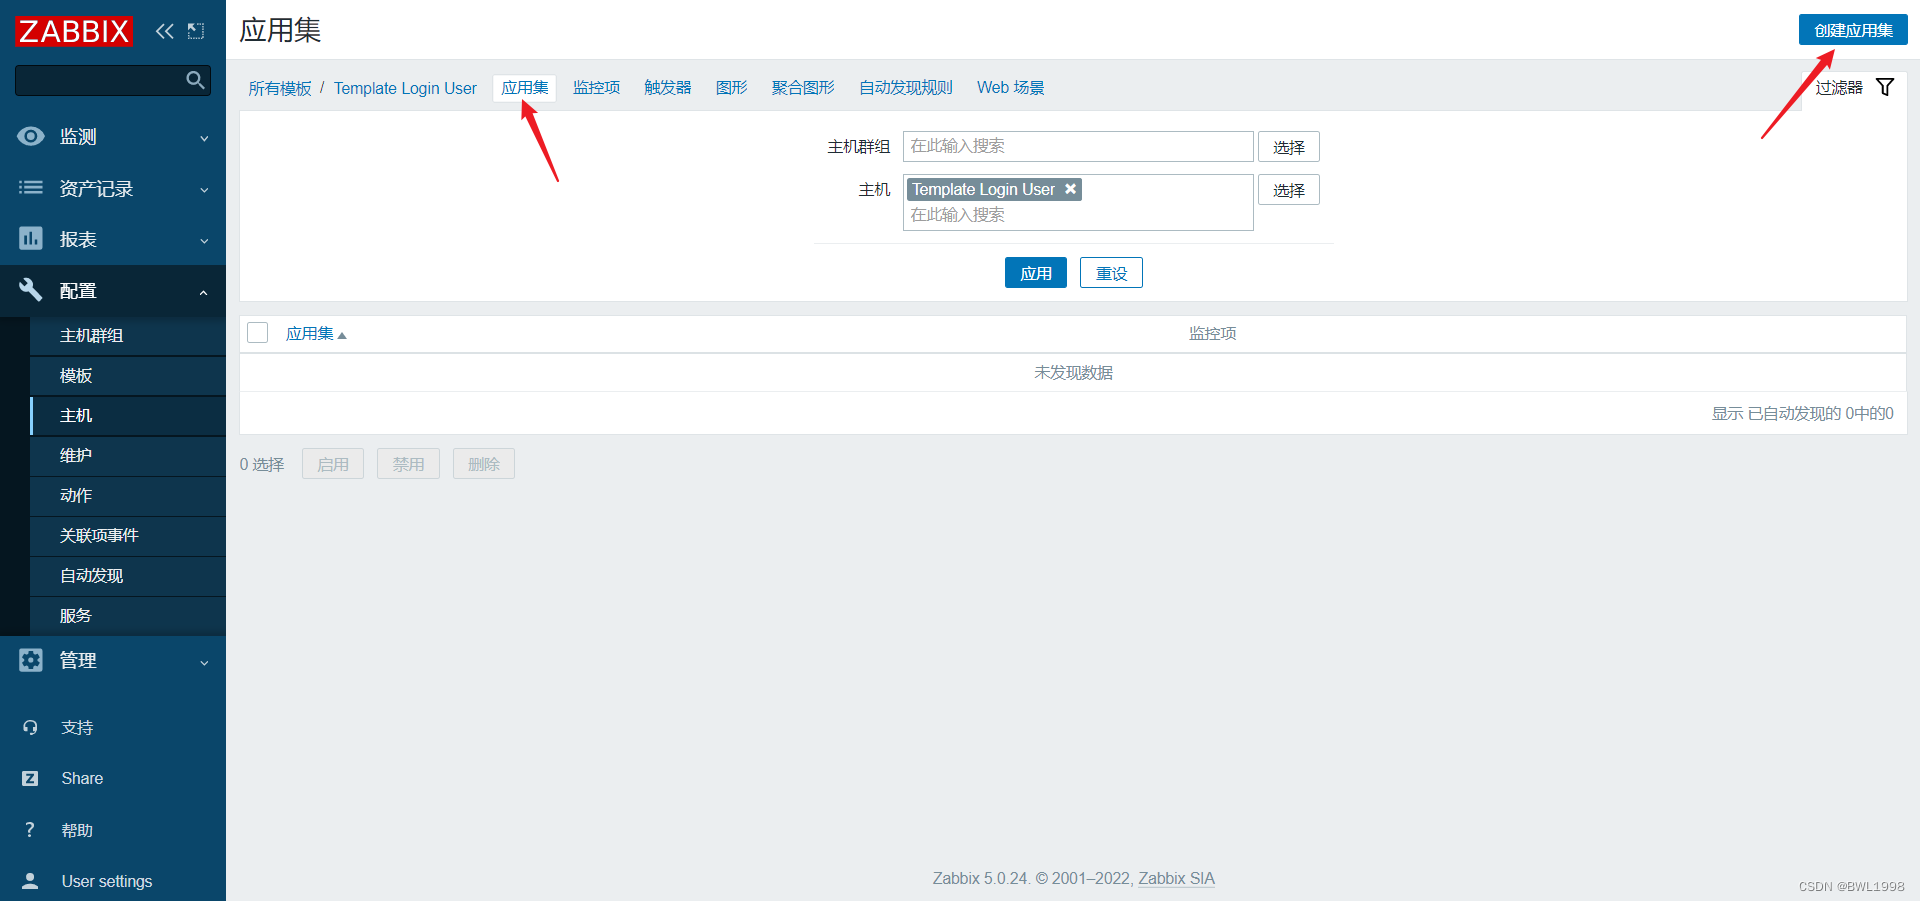
Task: Click the chart icon next to 报表
Action: (31, 238)
